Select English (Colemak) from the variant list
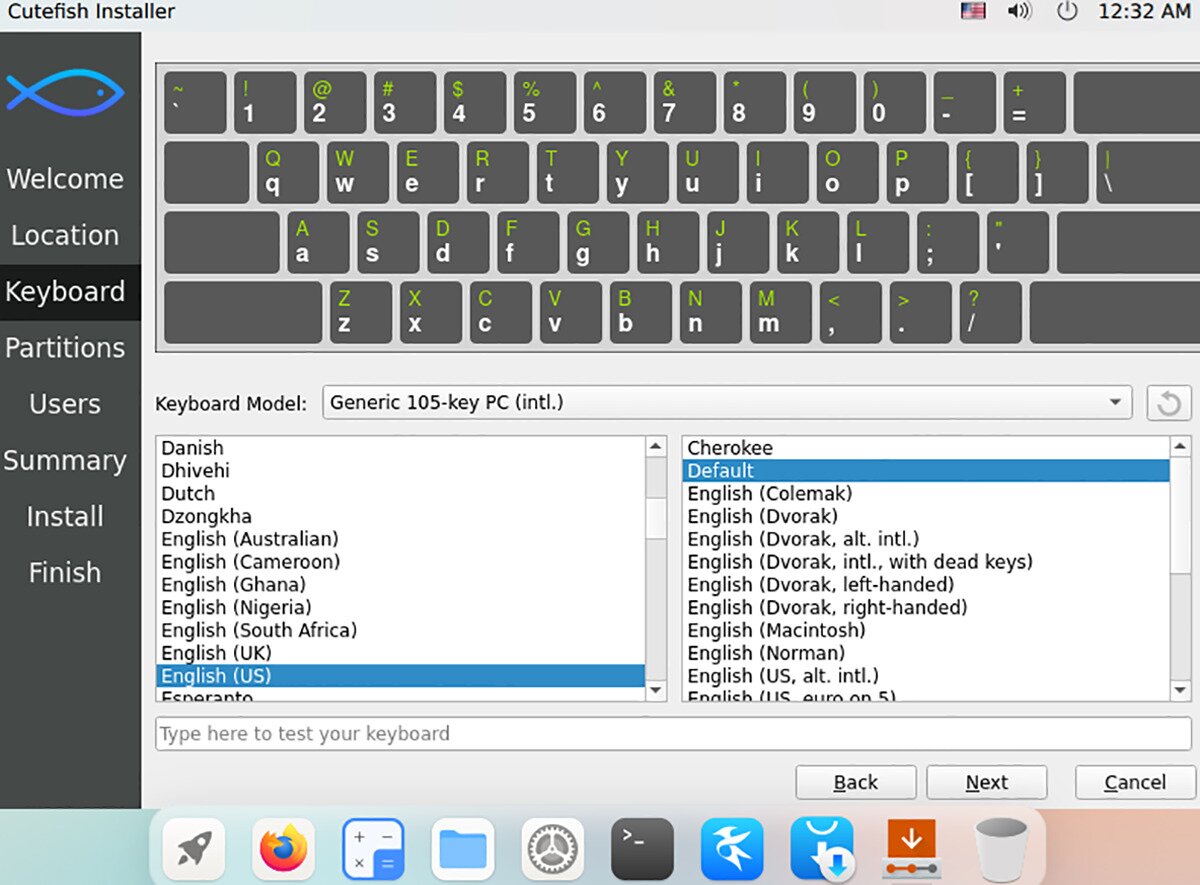The image size is (1200, 885). (769, 493)
